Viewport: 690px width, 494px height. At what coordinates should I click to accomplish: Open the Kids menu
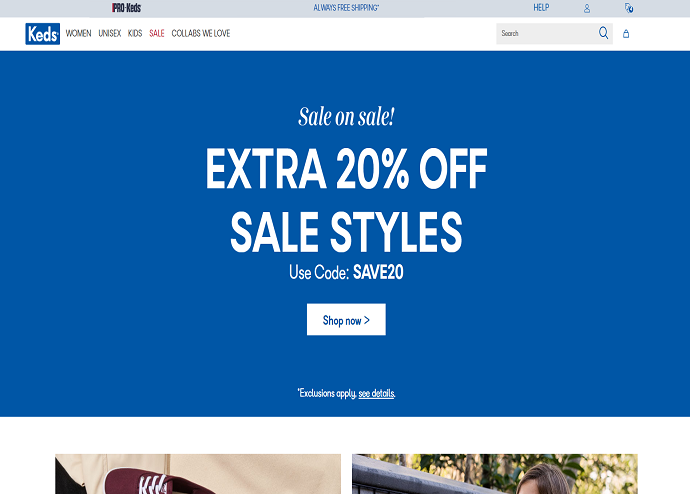[x=135, y=33]
